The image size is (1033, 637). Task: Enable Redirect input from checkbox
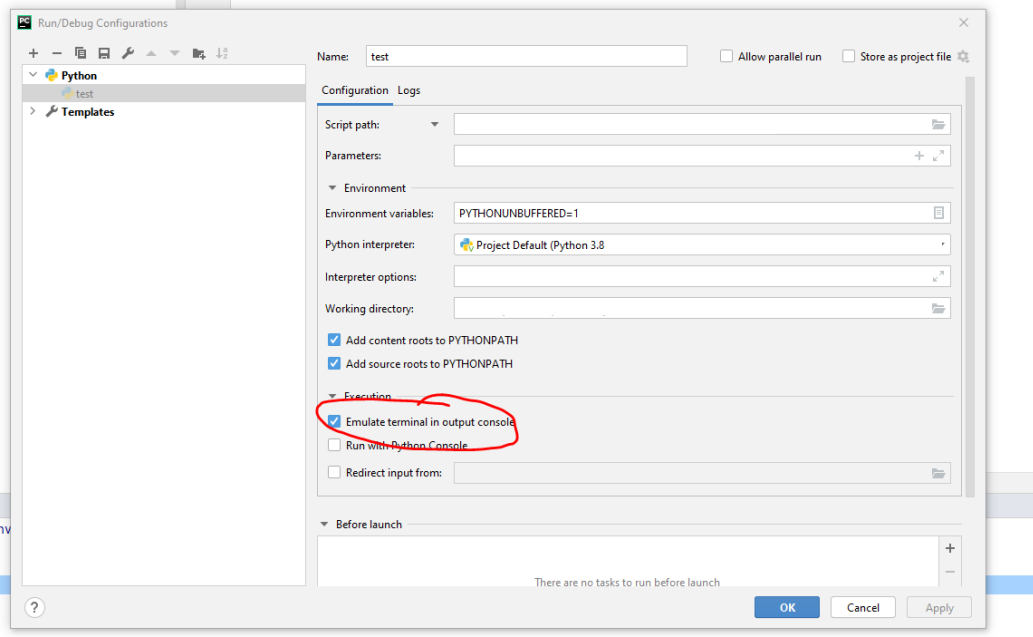(x=334, y=472)
